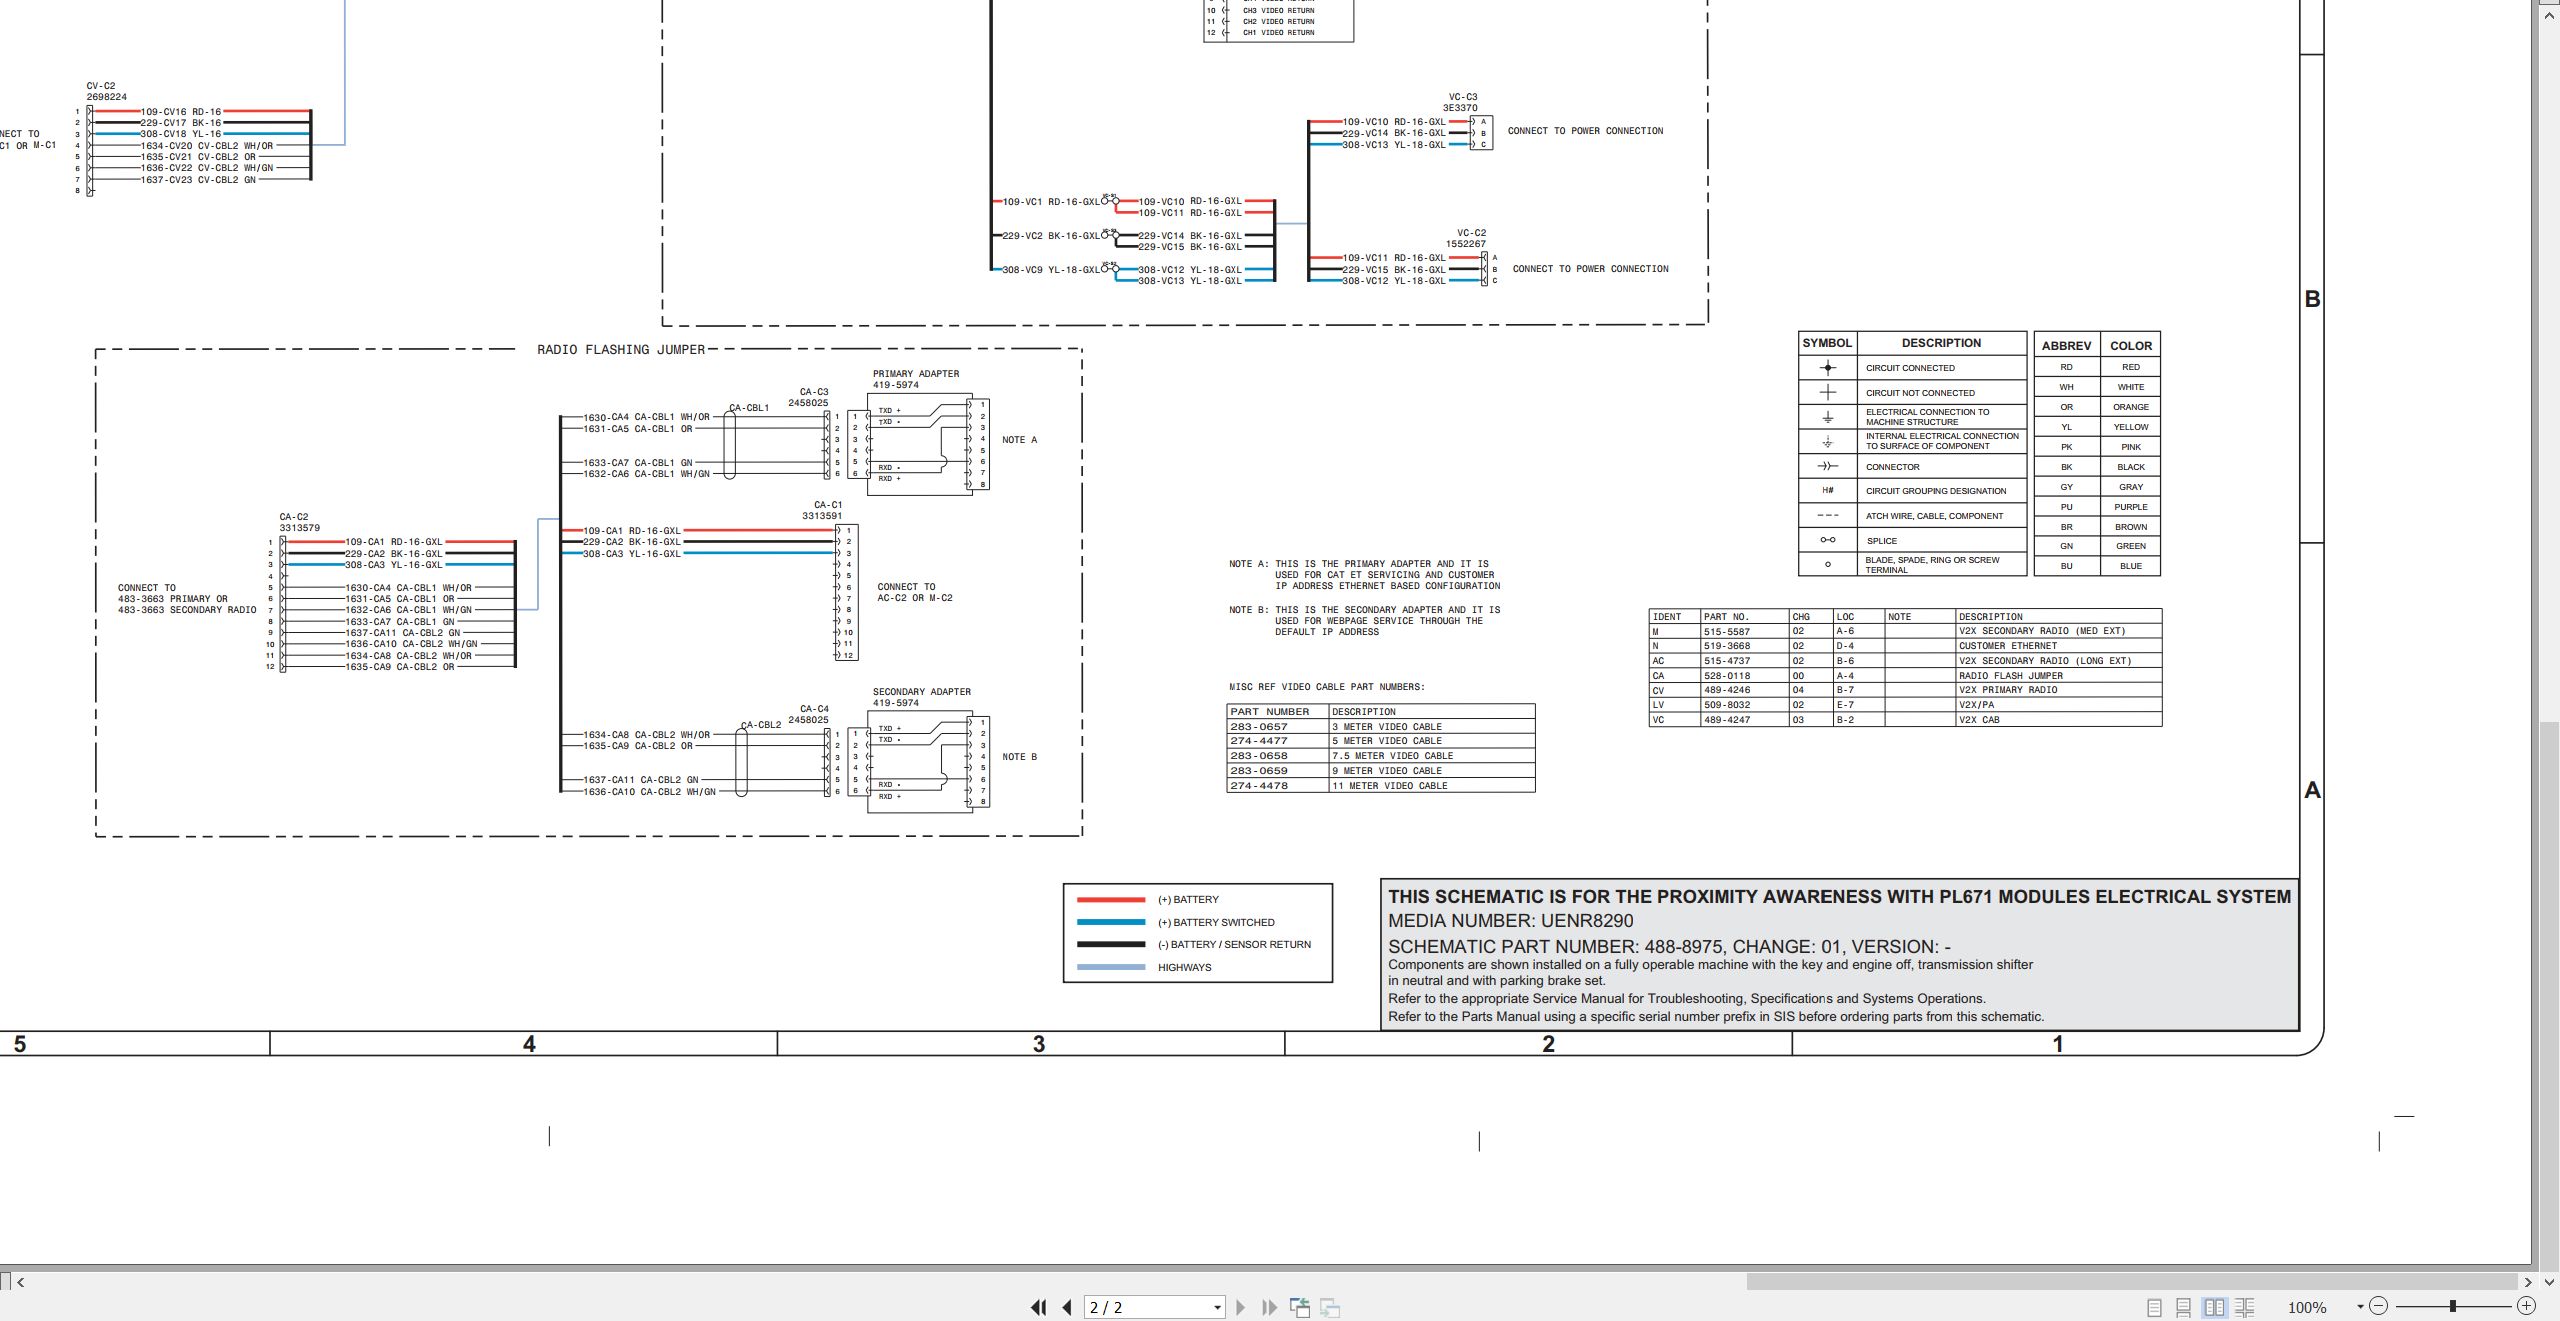Click the MEDIA NUMBER: UENR8290 text

pos(1511,921)
